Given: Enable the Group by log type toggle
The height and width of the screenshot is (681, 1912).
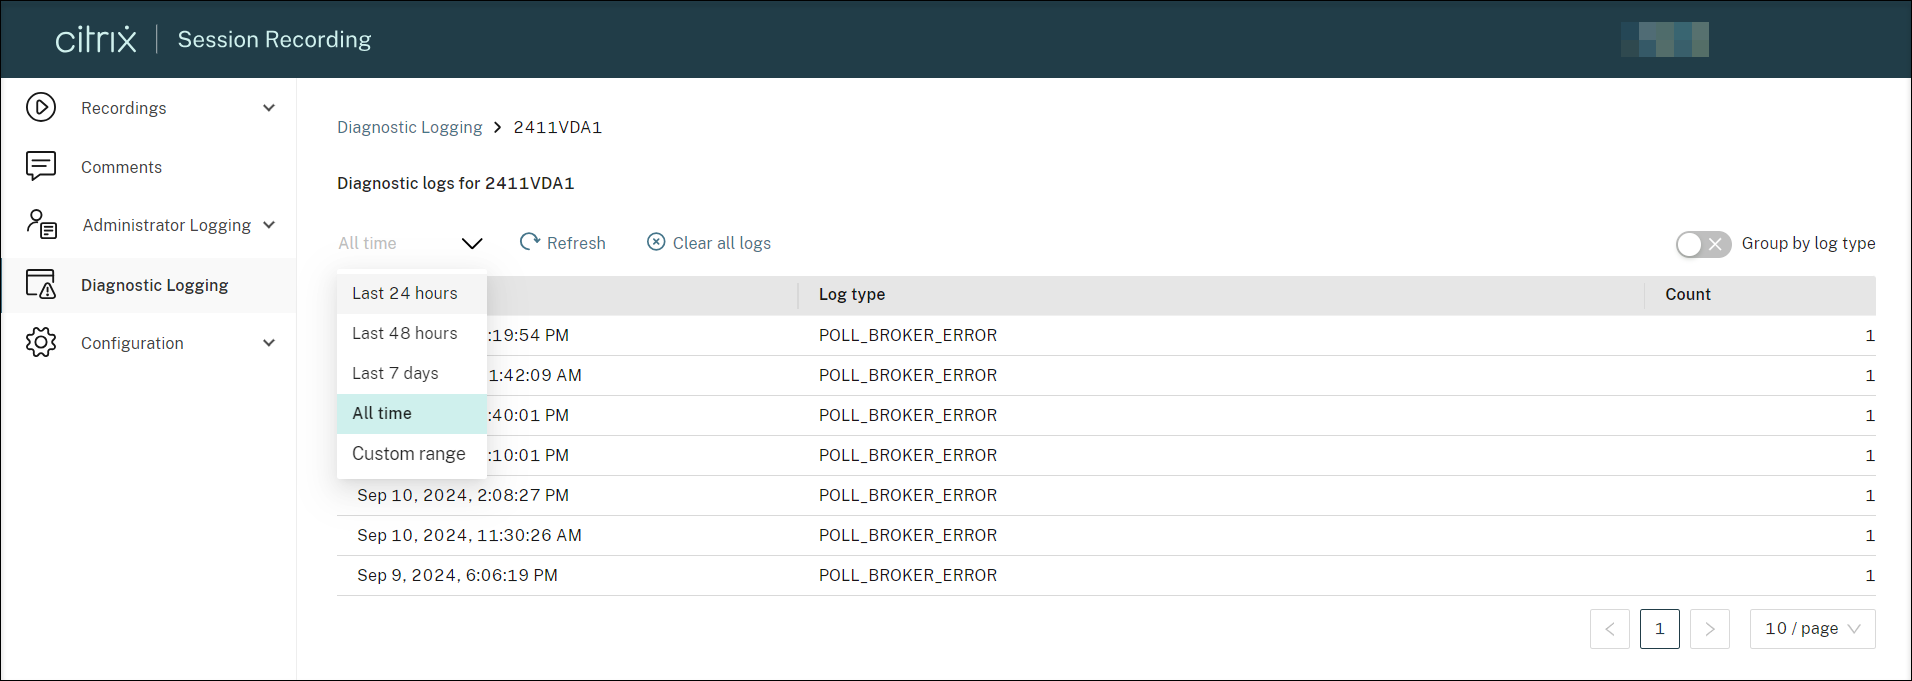Looking at the screenshot, I should click(1703, 244).
